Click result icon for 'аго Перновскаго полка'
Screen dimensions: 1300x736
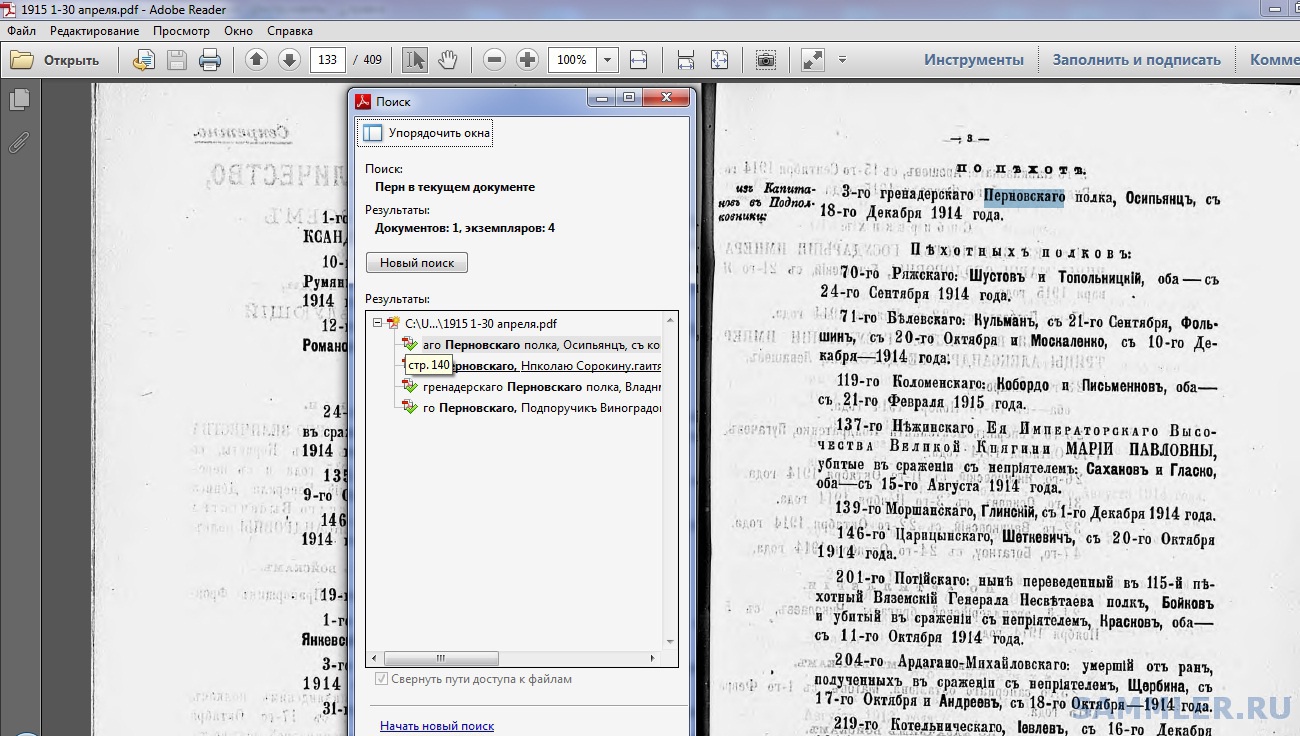[x=409, y=345]
